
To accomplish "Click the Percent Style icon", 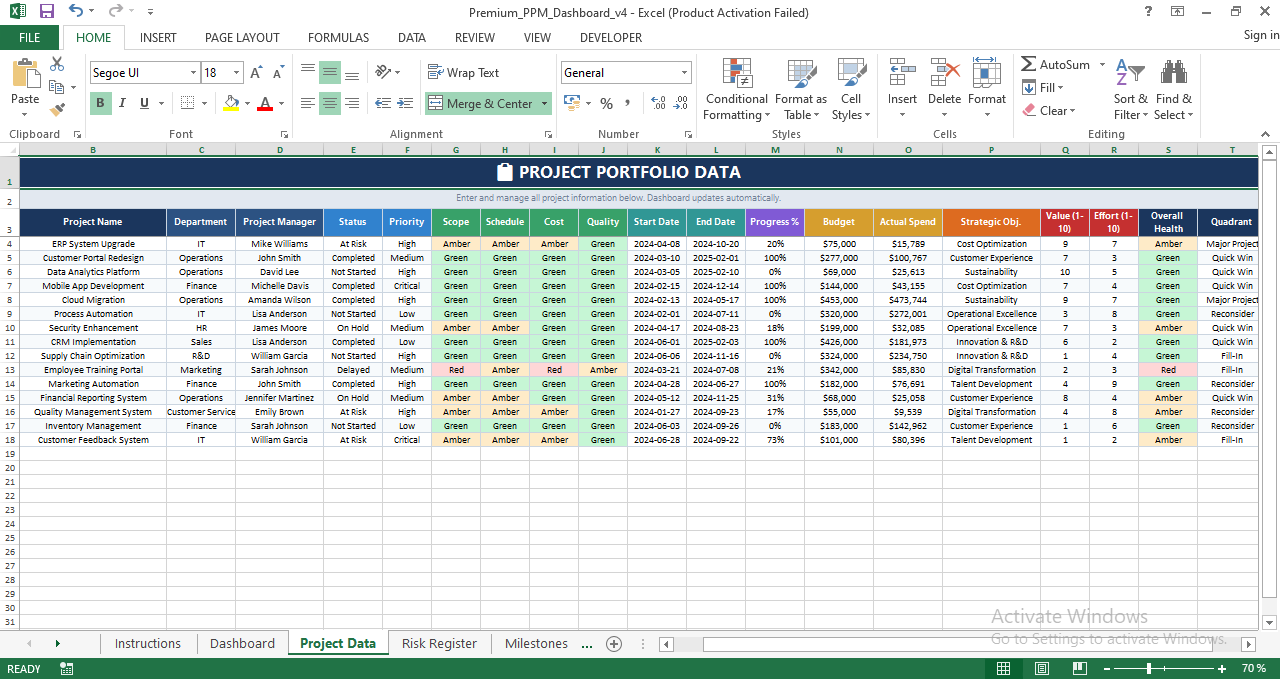I will pos(606,103).
